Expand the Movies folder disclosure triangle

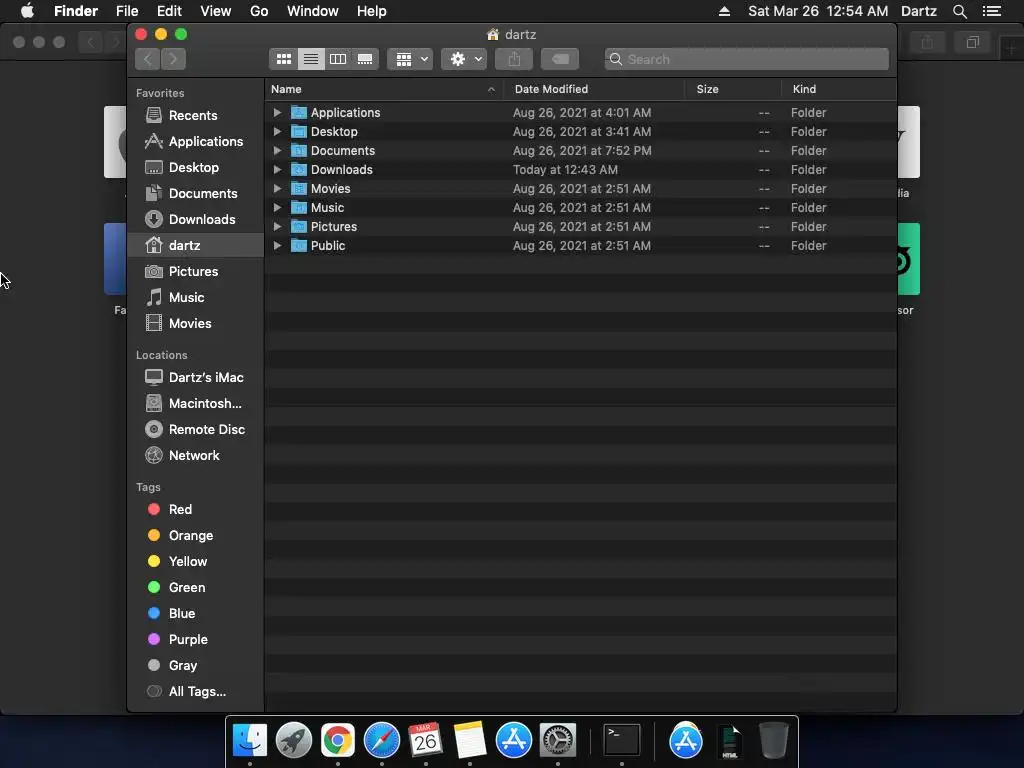point(278,188)
